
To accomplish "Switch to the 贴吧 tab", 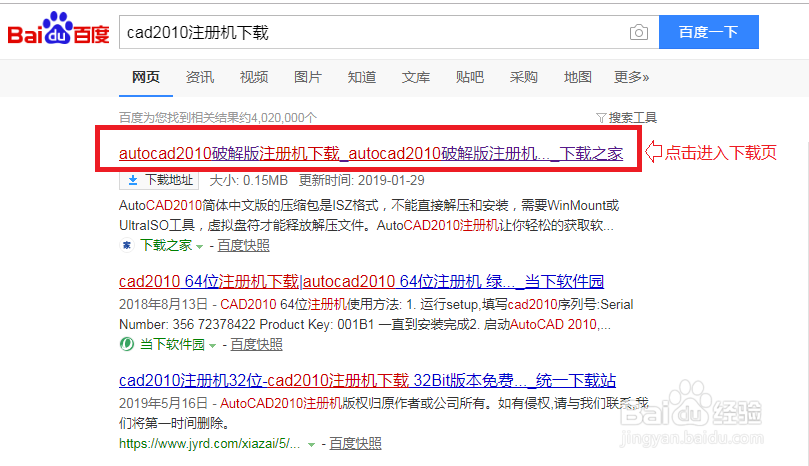I will (x=470, y=77).
